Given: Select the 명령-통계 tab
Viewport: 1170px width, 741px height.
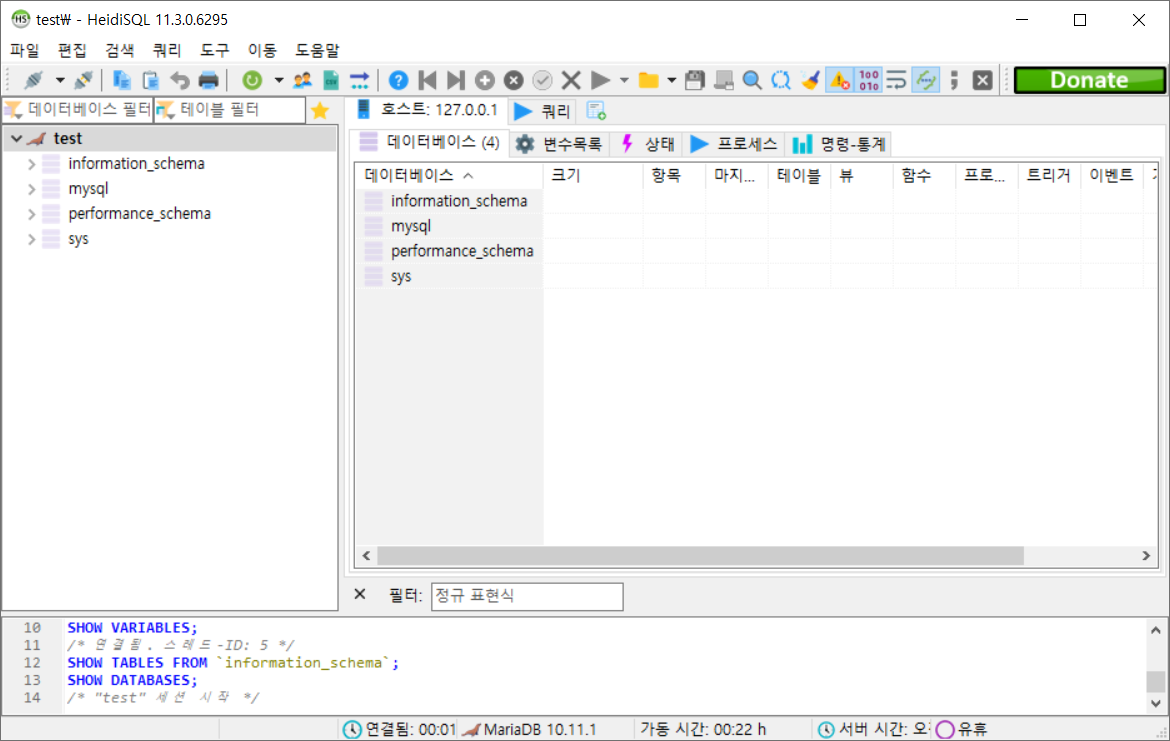Looking at the screenshot, I should point(839,144).
